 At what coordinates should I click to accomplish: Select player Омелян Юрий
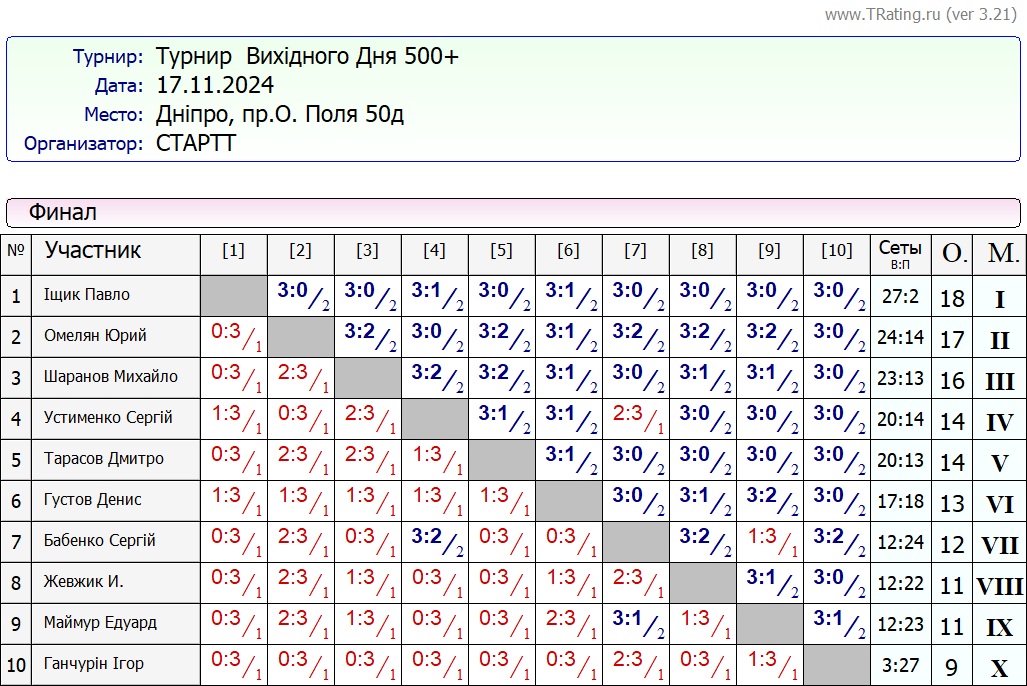[x=96, y=336]
